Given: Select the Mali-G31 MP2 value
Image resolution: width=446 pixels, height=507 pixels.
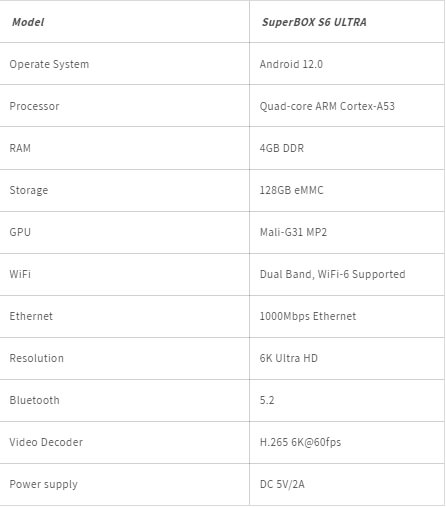Looking at the screenshot, I should pyautogui.click(x=293, y=232).
